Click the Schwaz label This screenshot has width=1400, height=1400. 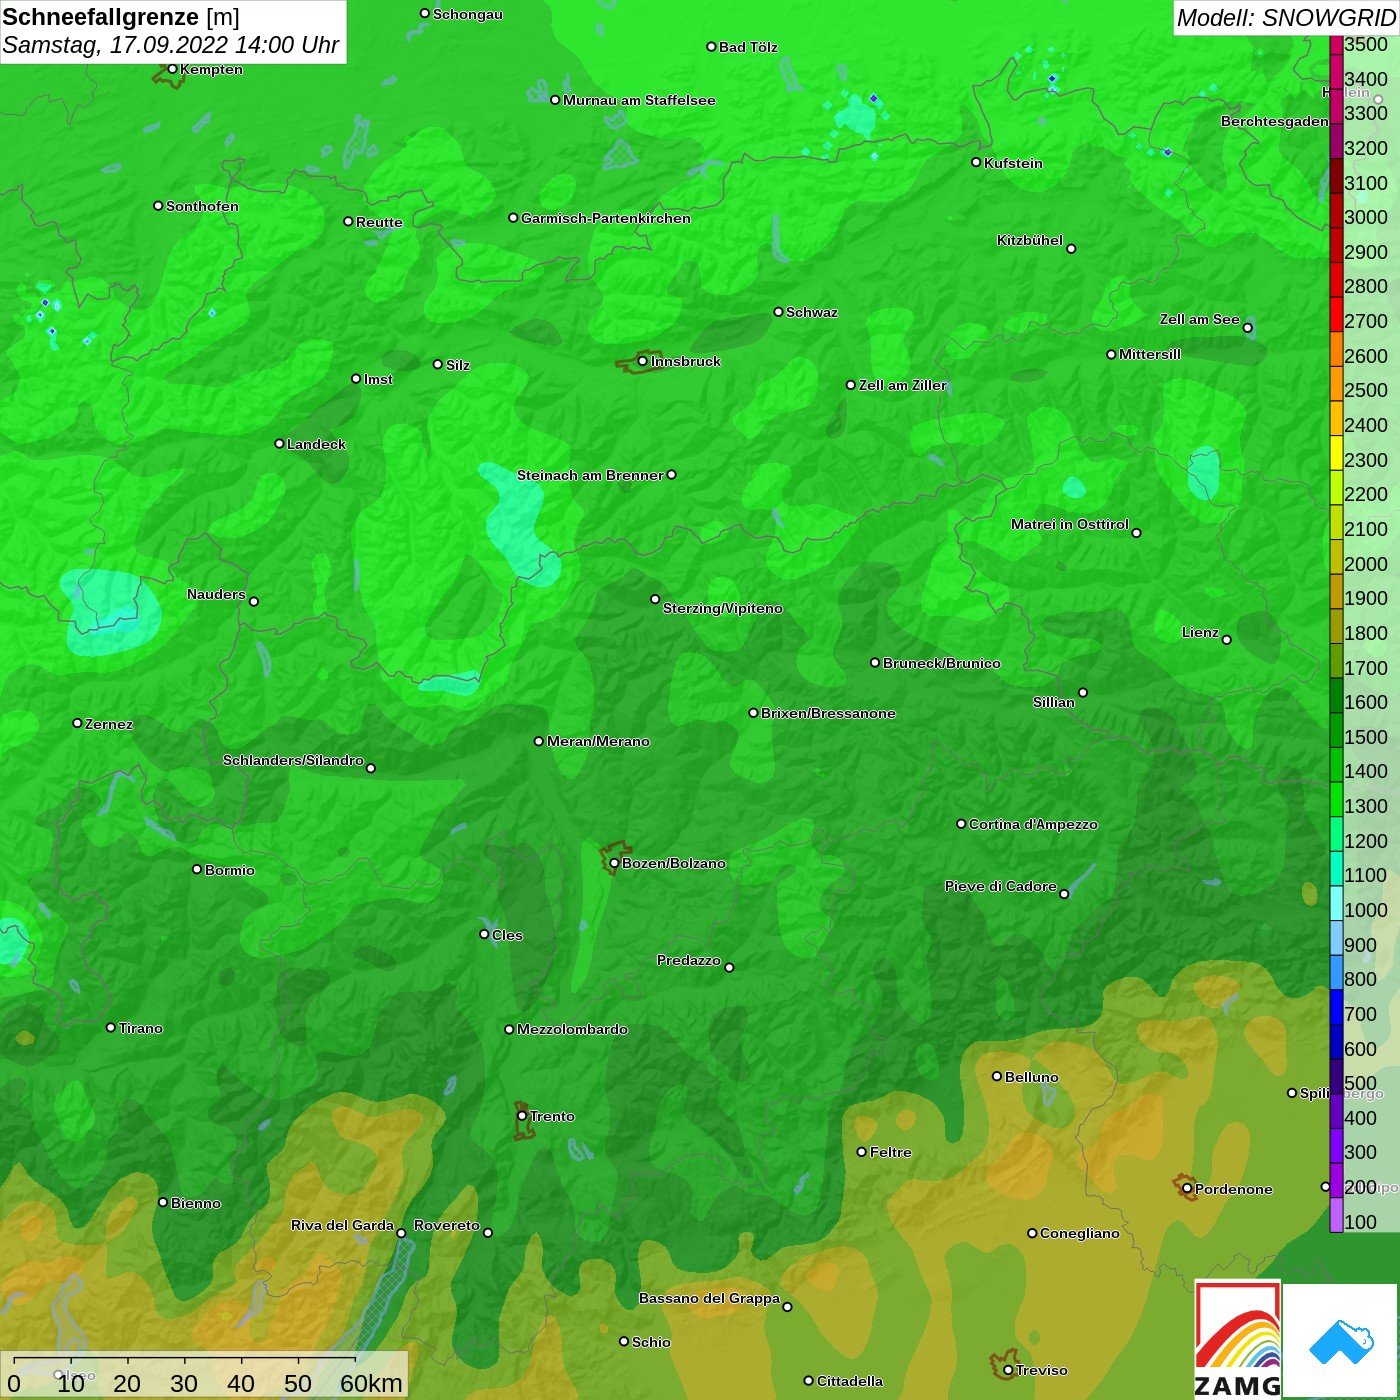point(812,312)
